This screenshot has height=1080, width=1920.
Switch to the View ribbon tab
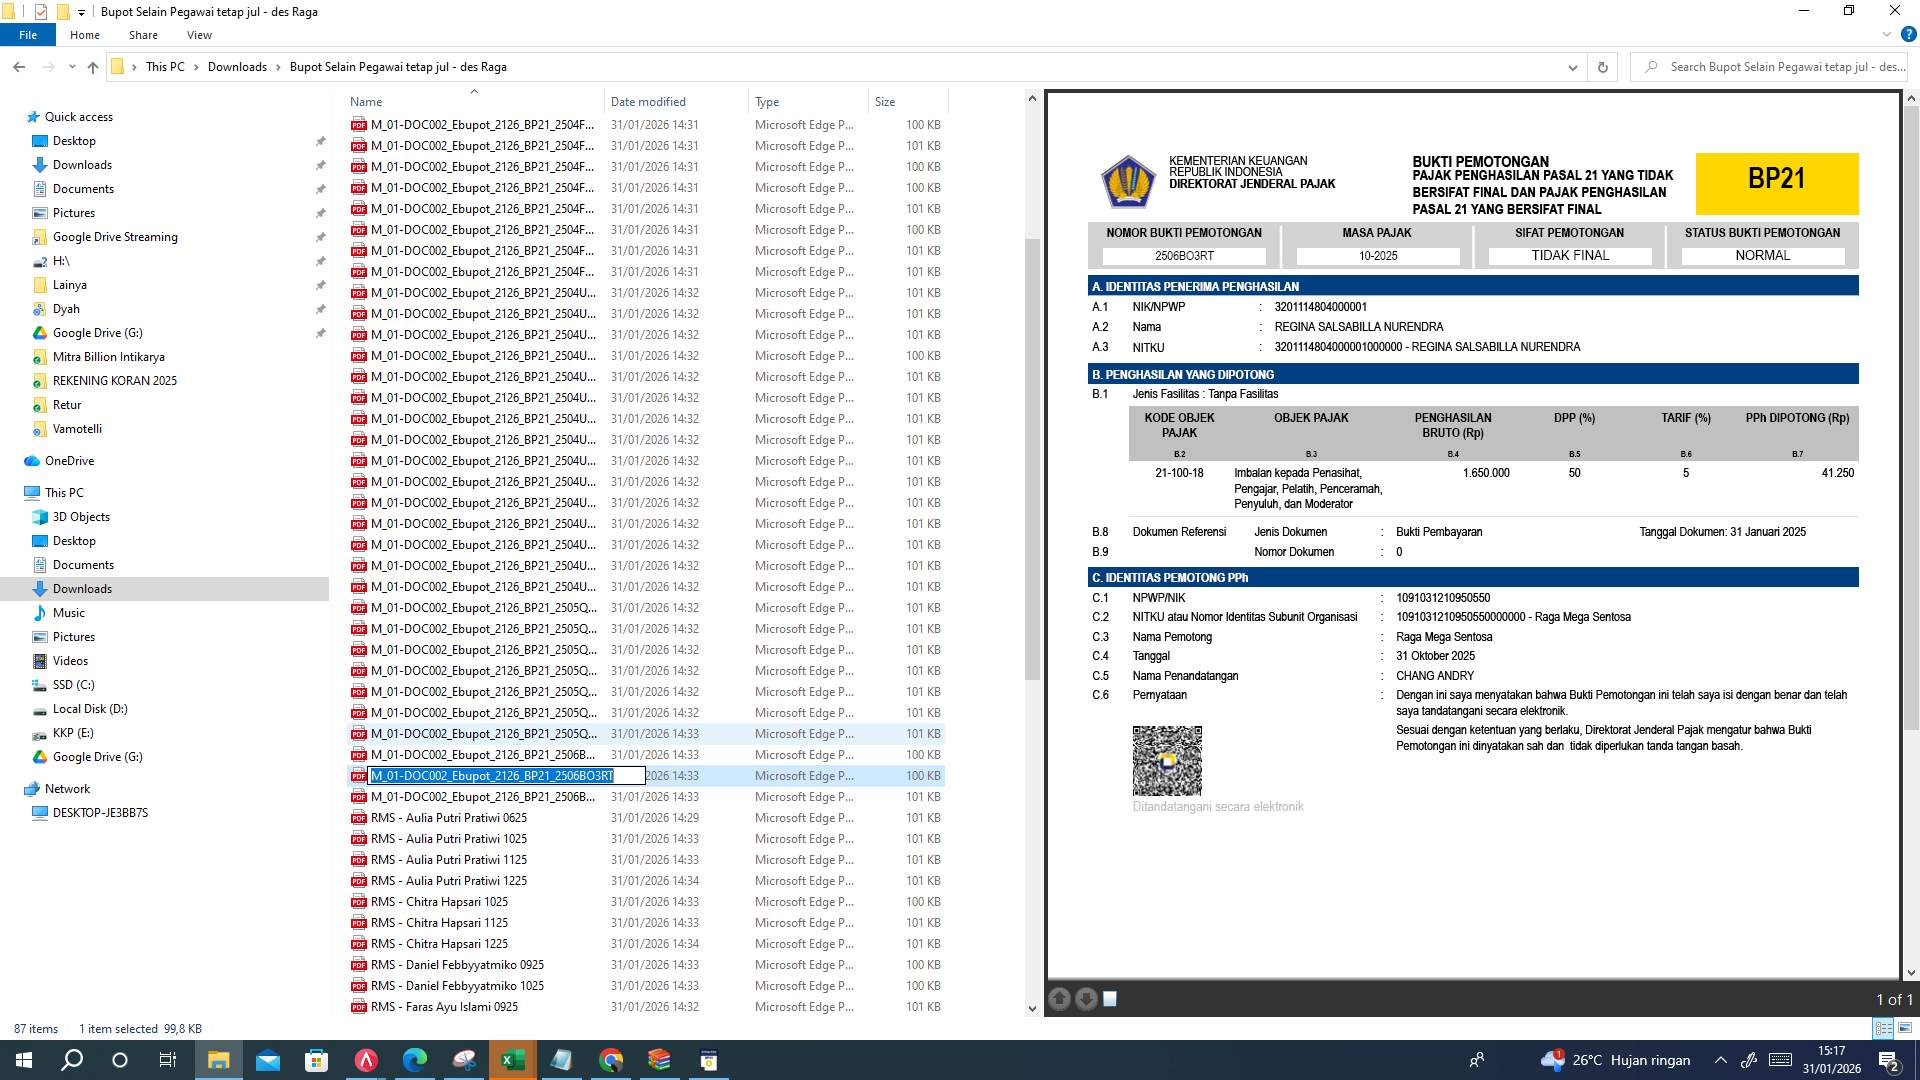click(199, 34)
